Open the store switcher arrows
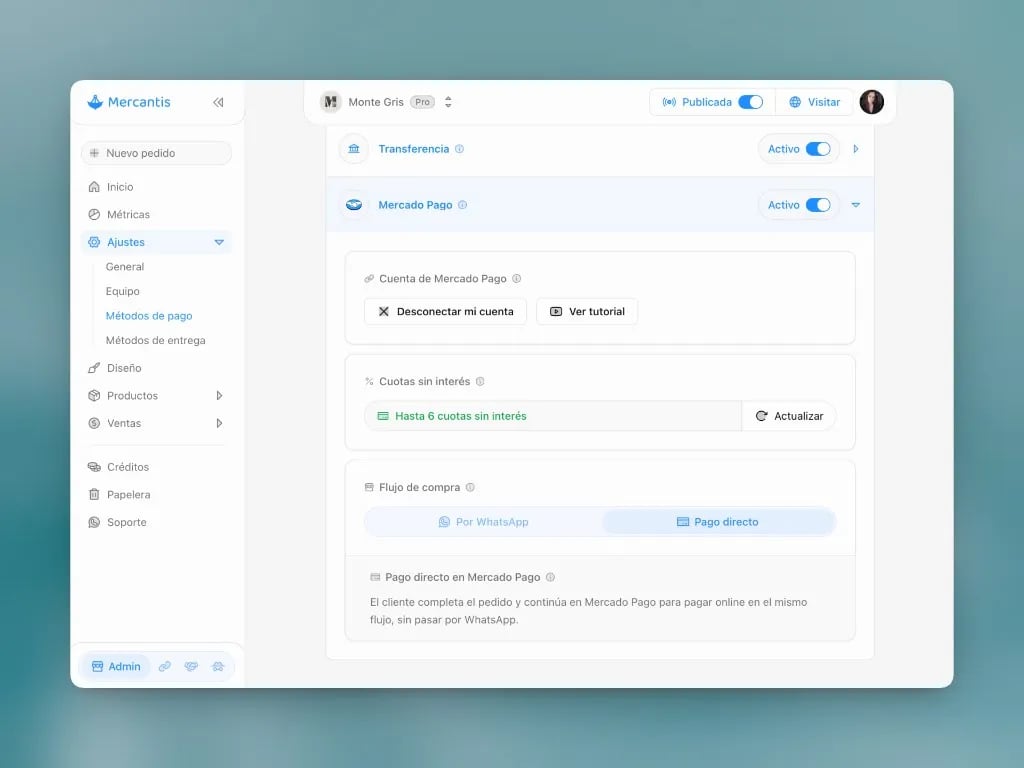1024x768 pixels. 448,102
